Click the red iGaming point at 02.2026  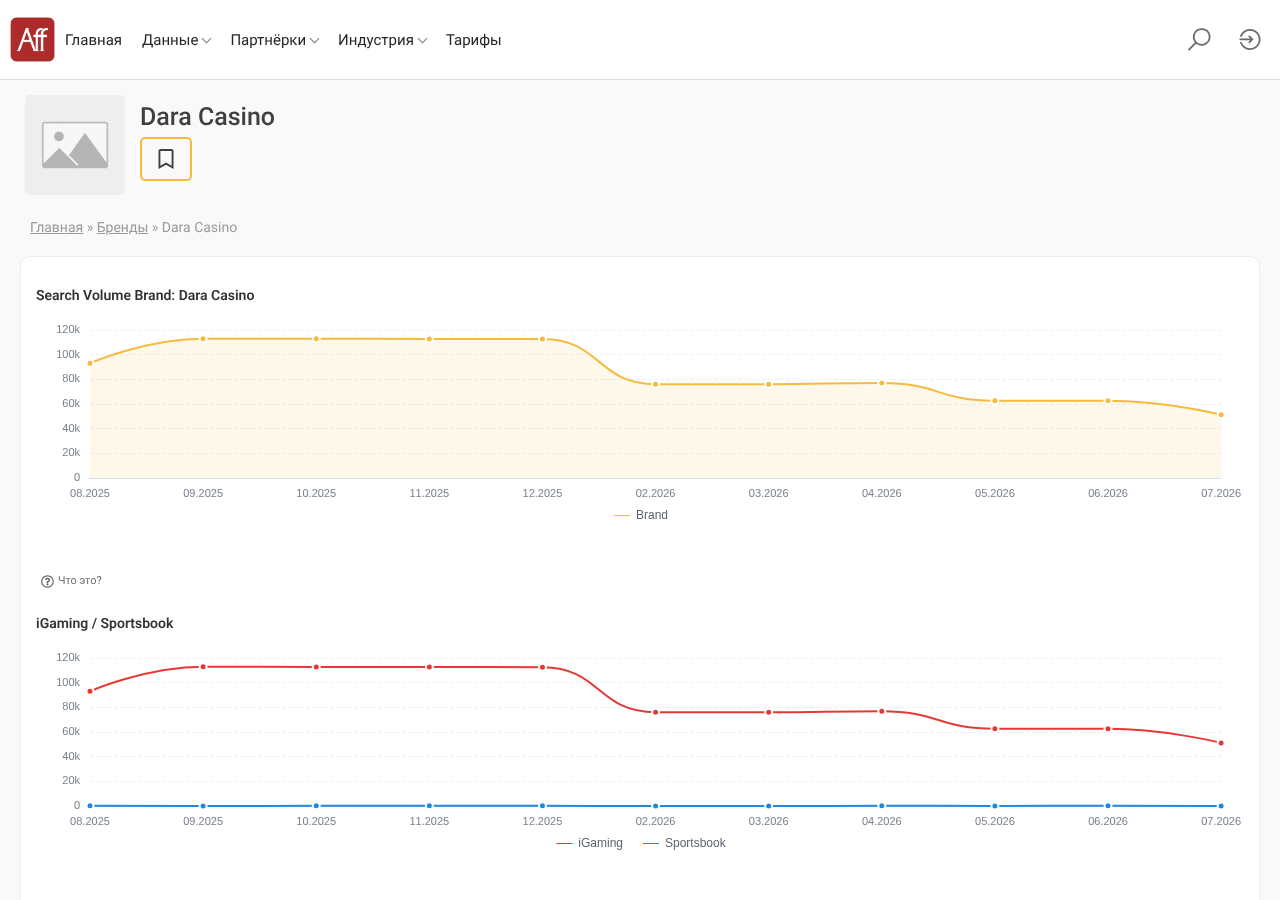coord(656,712)
